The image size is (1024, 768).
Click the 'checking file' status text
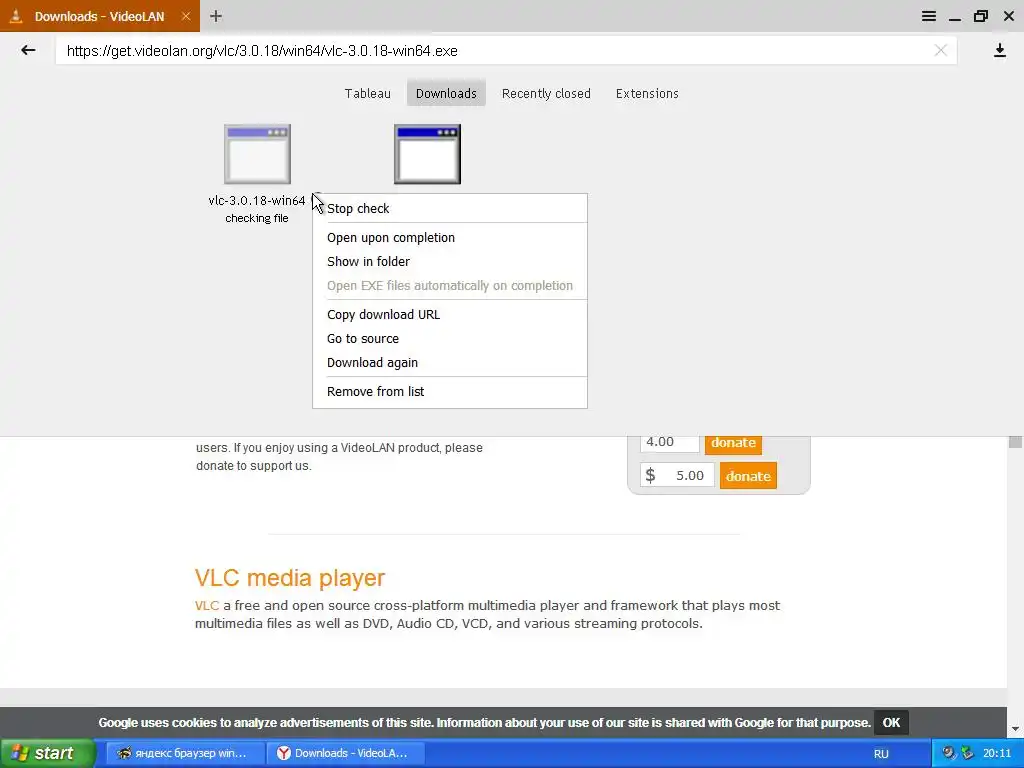point(257,218)
